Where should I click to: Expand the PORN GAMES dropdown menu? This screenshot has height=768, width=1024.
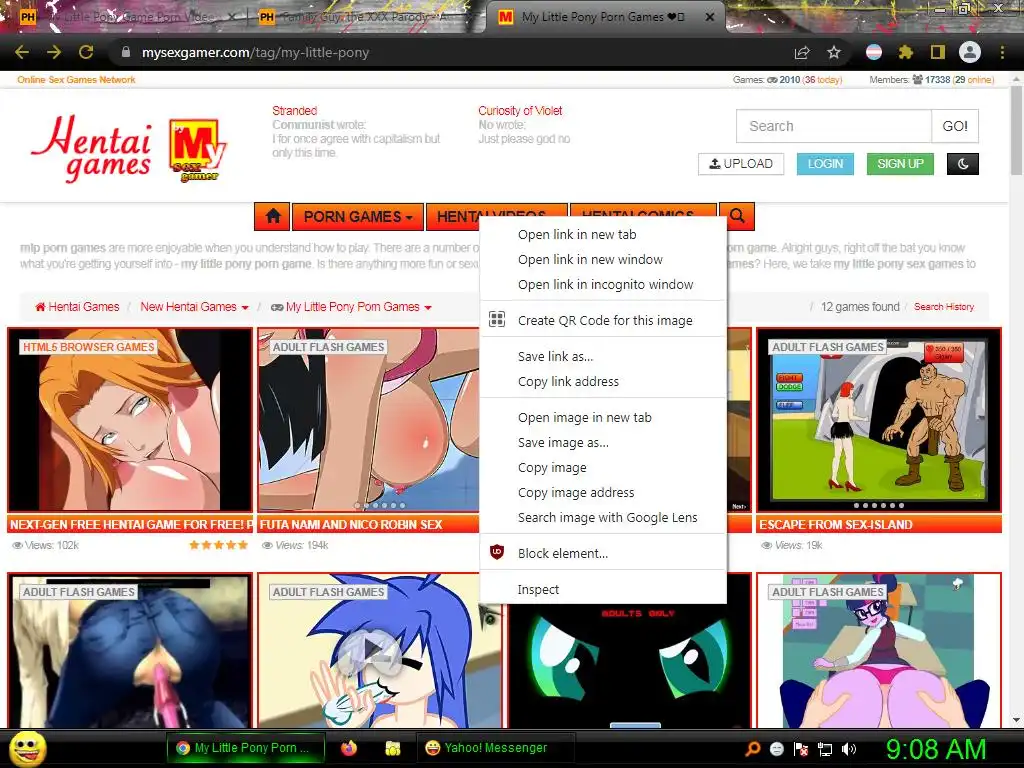358,216
